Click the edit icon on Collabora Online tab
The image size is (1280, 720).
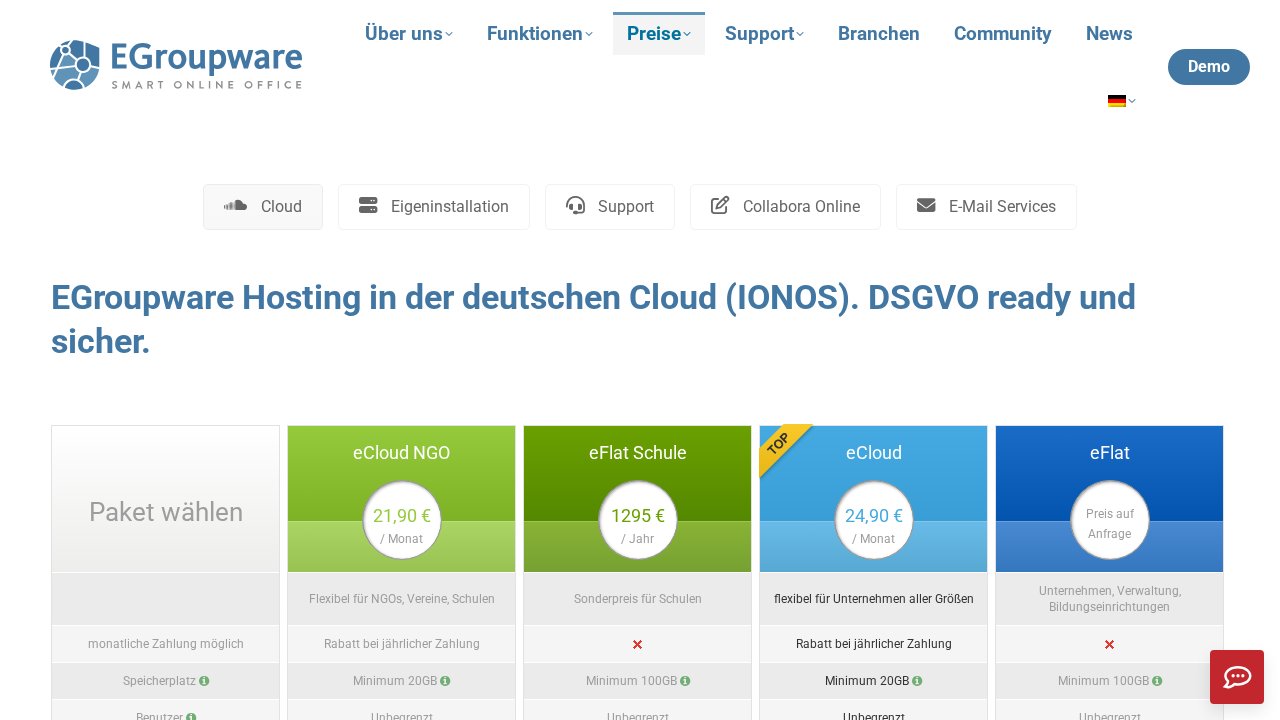tap(720, 205)
